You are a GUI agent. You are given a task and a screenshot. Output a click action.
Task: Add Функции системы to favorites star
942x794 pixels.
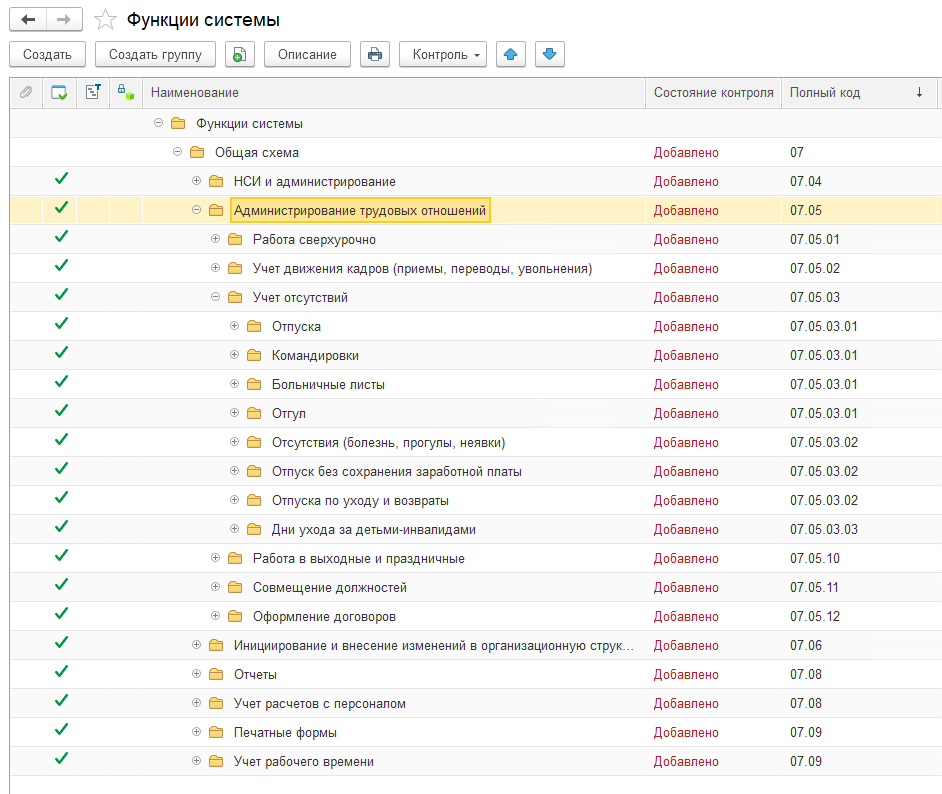coord(105,20)
